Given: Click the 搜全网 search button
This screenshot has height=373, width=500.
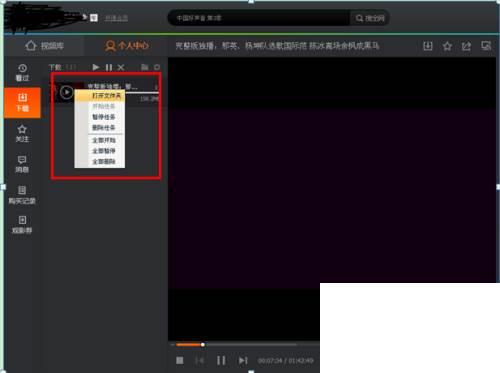Looking at the screenshot, I should tap(370, 18).
